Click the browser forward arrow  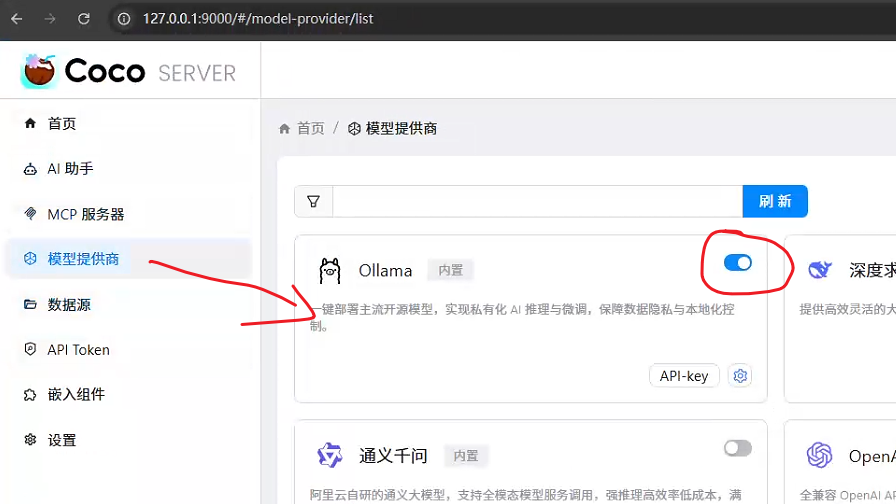point(50,19)
